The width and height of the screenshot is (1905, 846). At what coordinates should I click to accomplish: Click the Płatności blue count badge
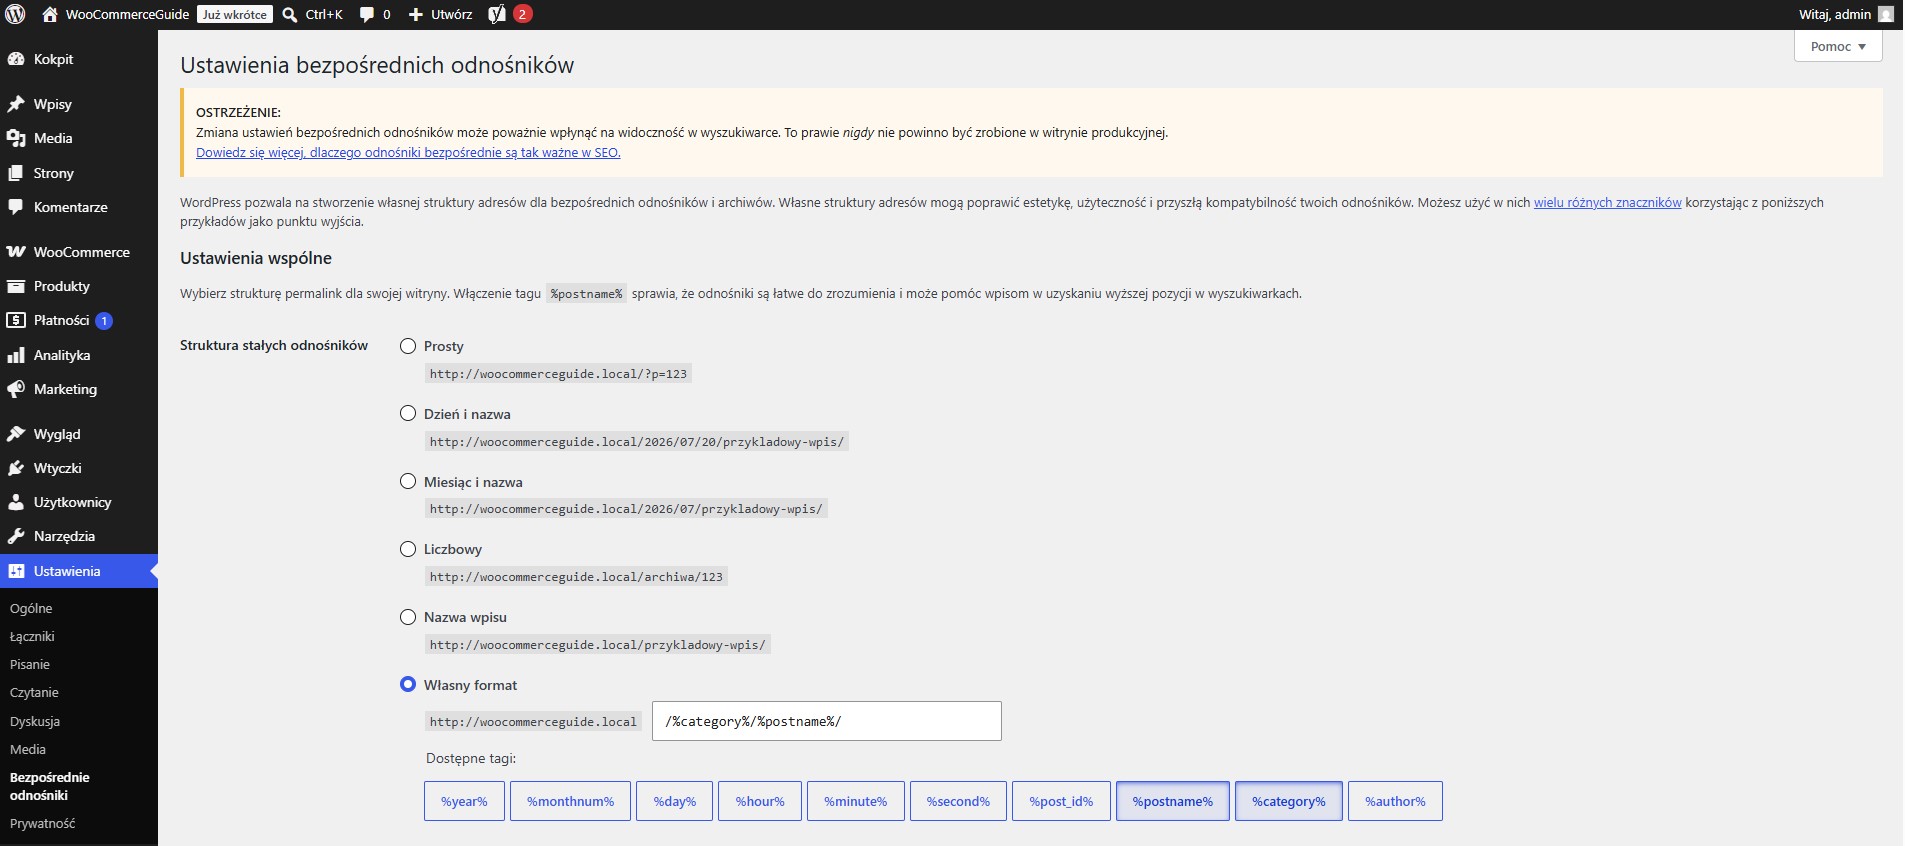point(104,321)
